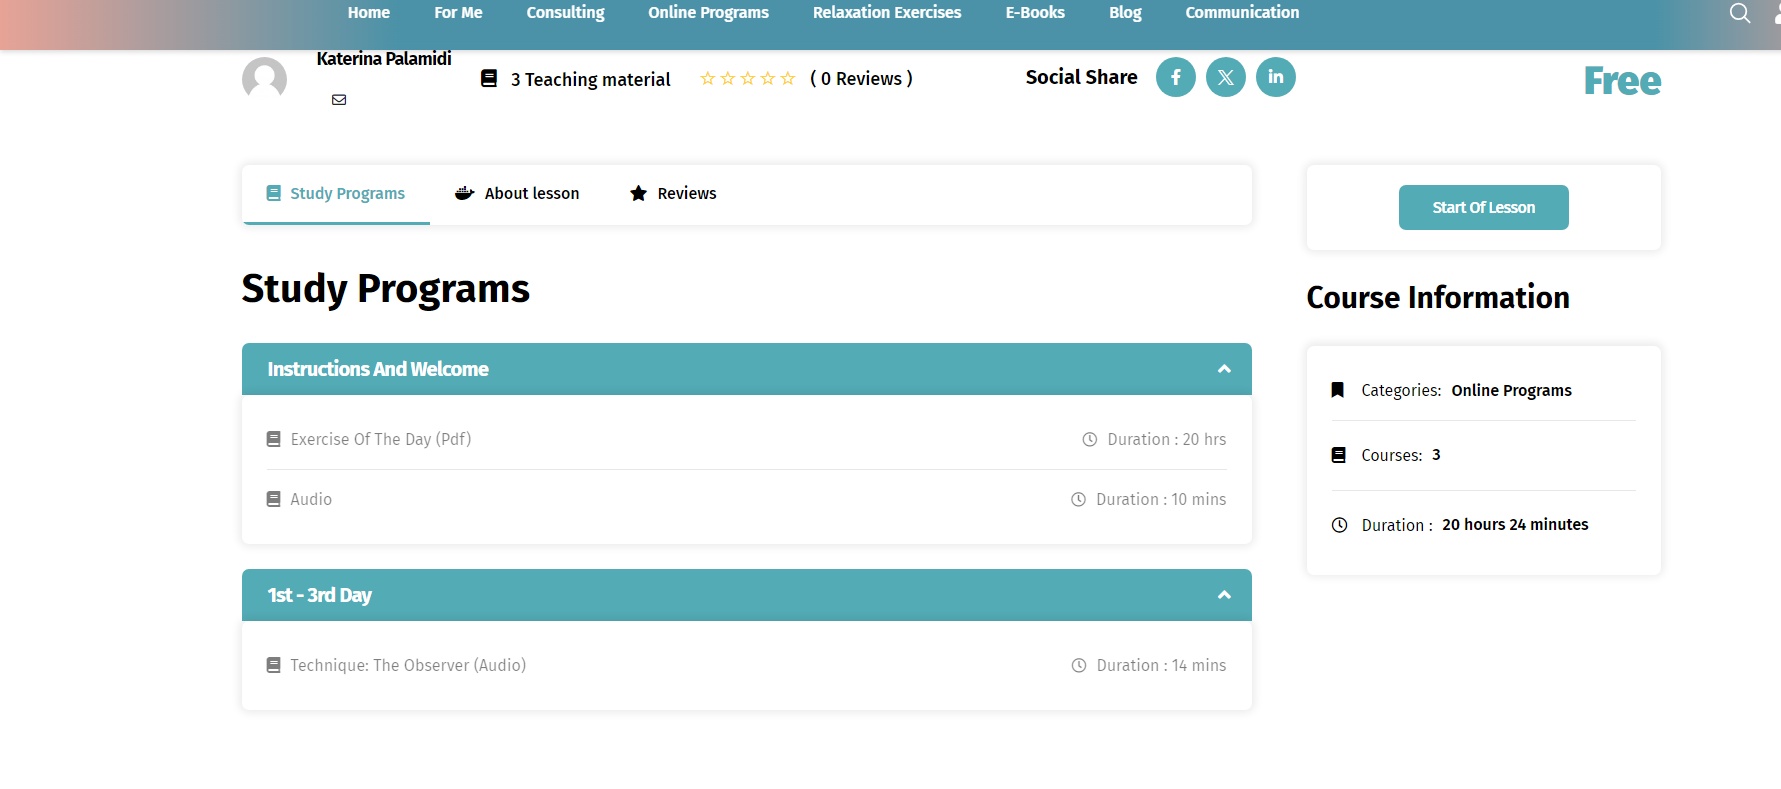Viewport: 1781px width, 789px height.
Task: Click the book icon beside 3 Teaching material
Action: [489, 78]
